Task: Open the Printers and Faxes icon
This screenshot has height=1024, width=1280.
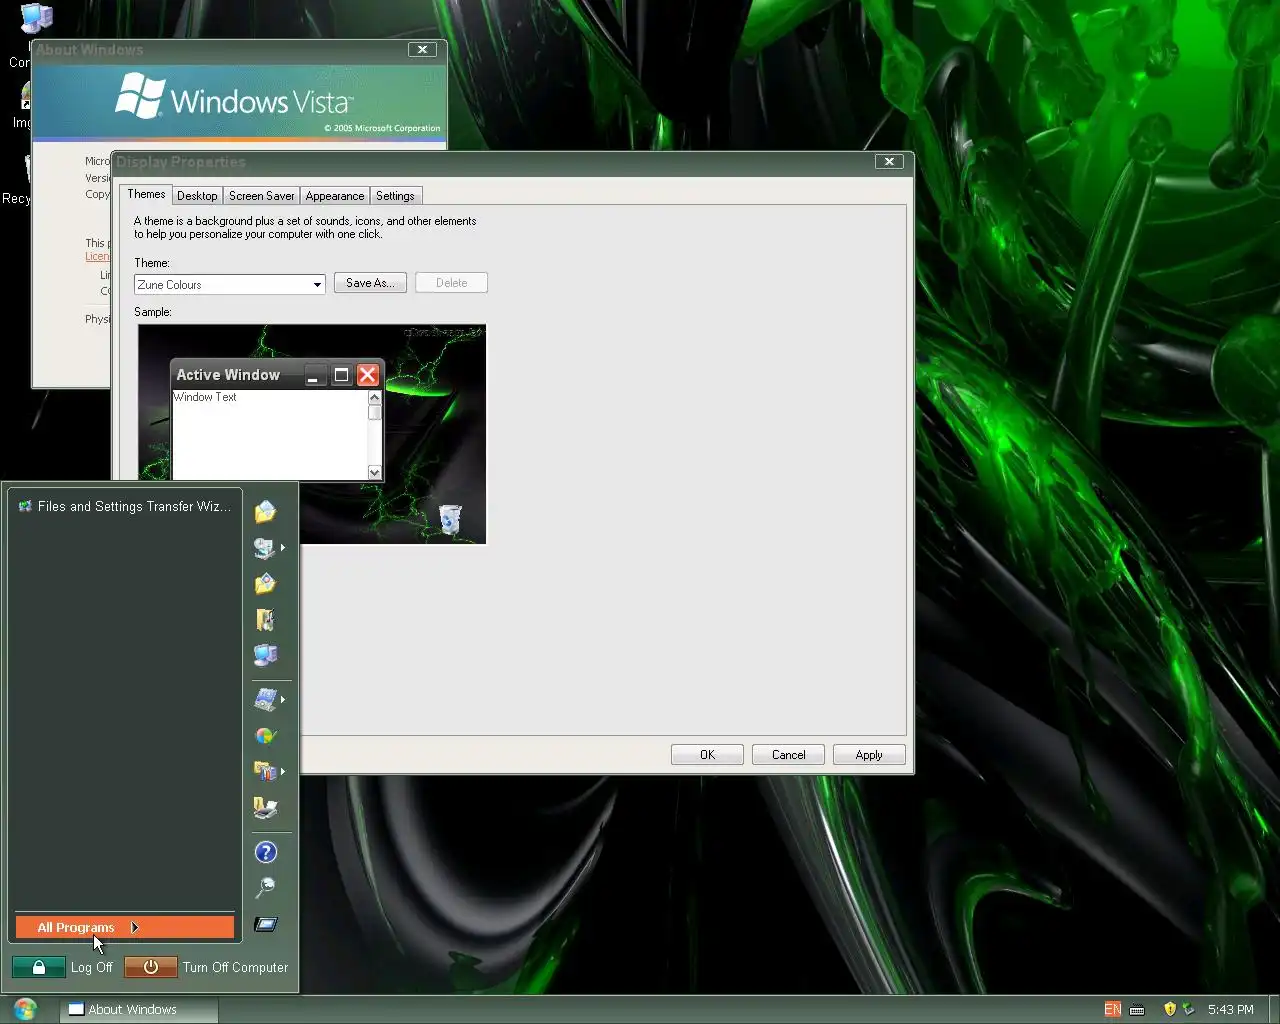Action: point(265,808)
